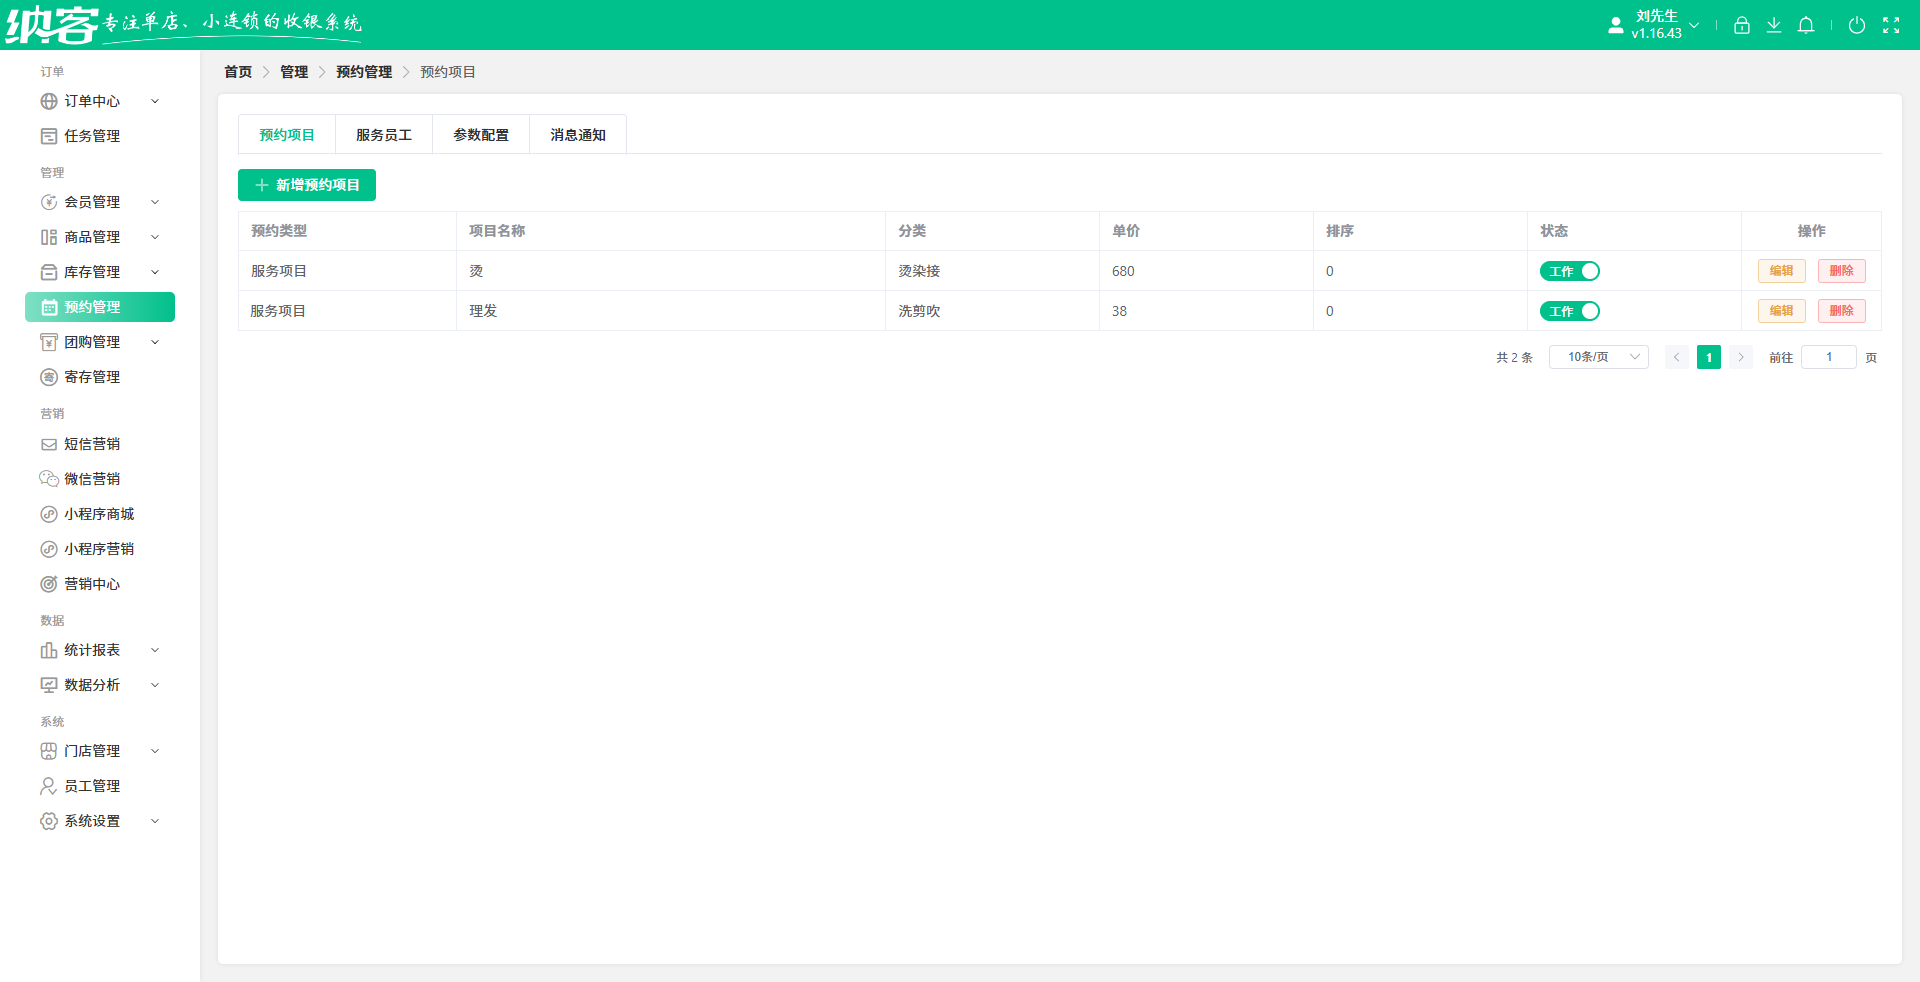Switch to the 服务员工 tab

click(x=384, y=135)
